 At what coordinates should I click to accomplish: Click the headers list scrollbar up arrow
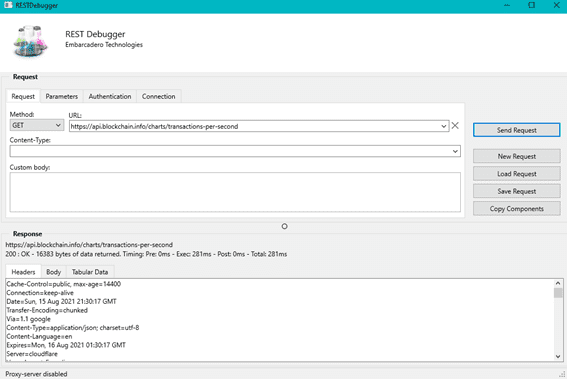tap(558, 283)
